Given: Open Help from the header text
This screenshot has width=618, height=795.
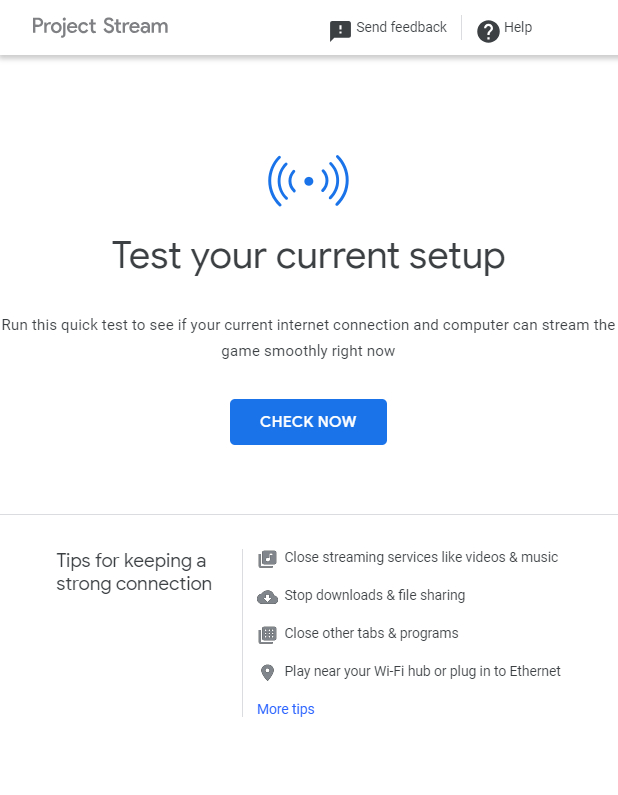Looking at the screenshot, I should coord(518,27).
